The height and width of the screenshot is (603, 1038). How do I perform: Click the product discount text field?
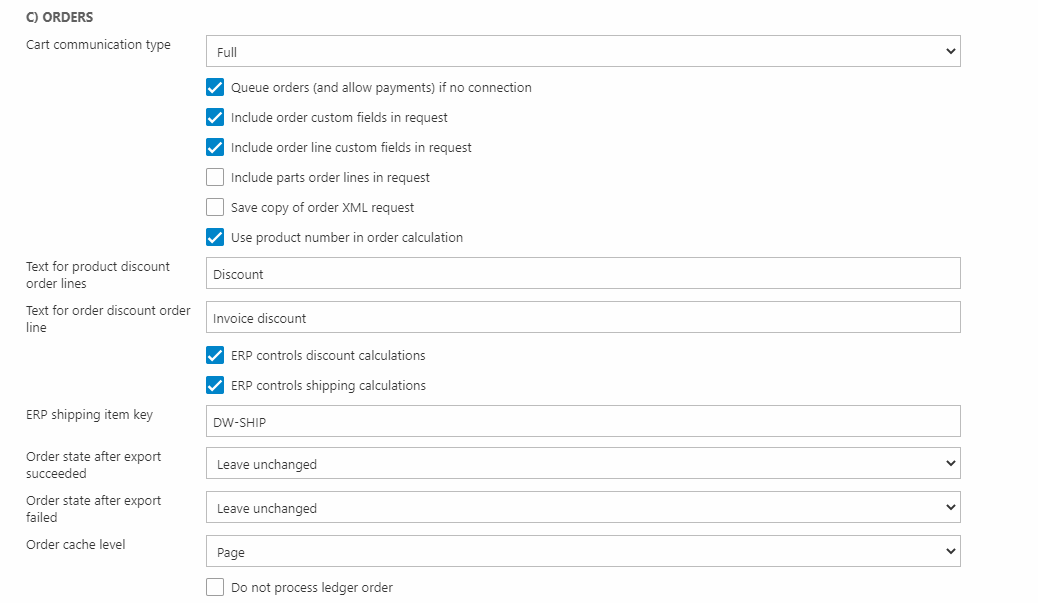click(582, 274)
